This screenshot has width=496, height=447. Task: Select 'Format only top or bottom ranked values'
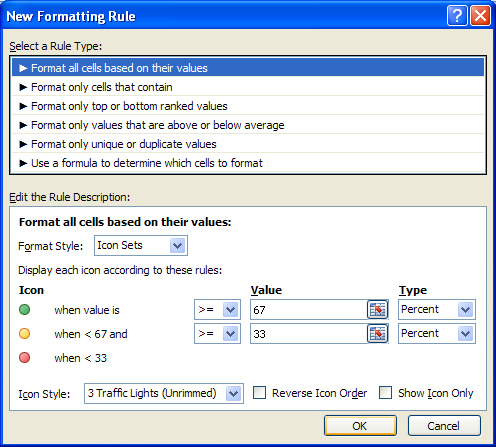(x=248, y=106)
